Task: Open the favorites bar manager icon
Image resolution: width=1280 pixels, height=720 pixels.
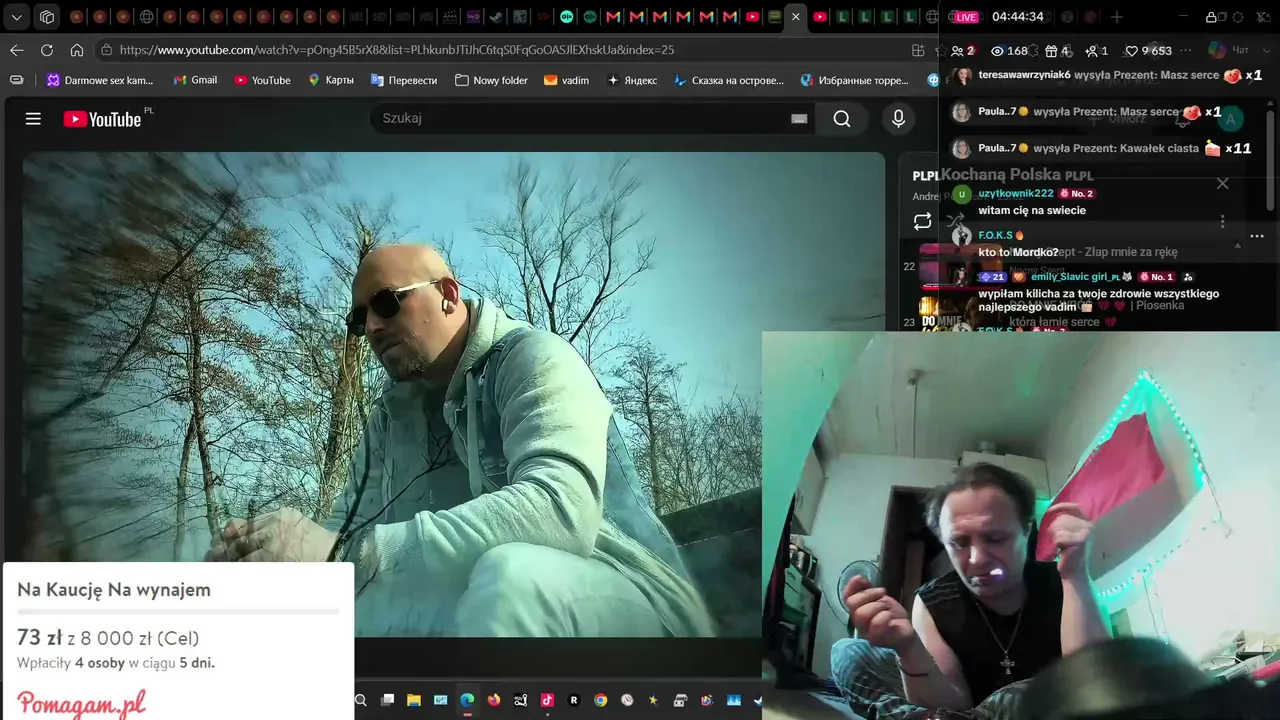Action: 17,80
